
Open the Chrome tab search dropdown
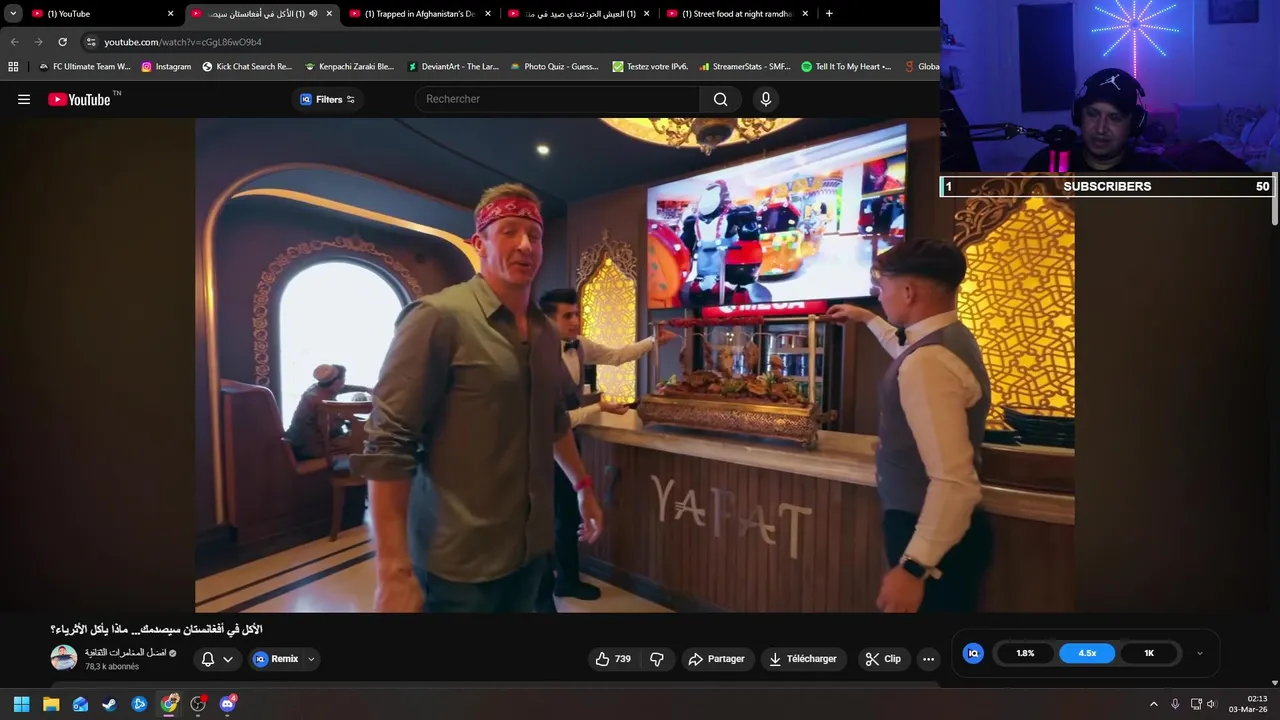[13, 14]
